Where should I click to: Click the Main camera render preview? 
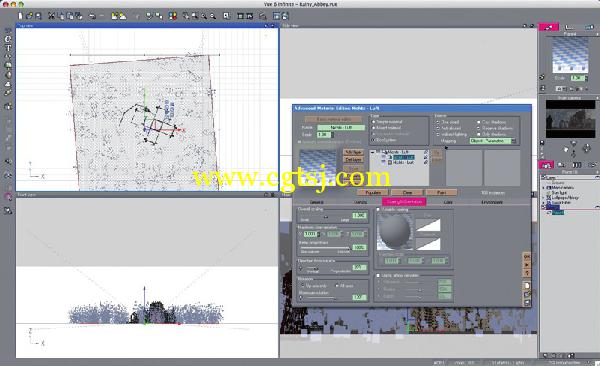570,119
